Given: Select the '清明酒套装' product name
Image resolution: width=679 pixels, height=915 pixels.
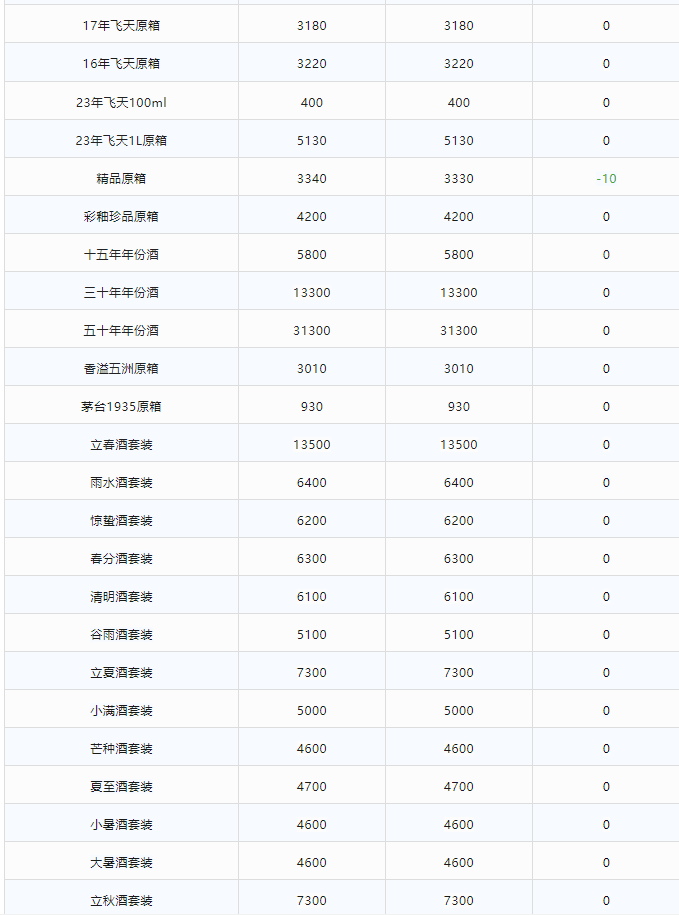Looking at the screenshot, I should coord(121,596).
